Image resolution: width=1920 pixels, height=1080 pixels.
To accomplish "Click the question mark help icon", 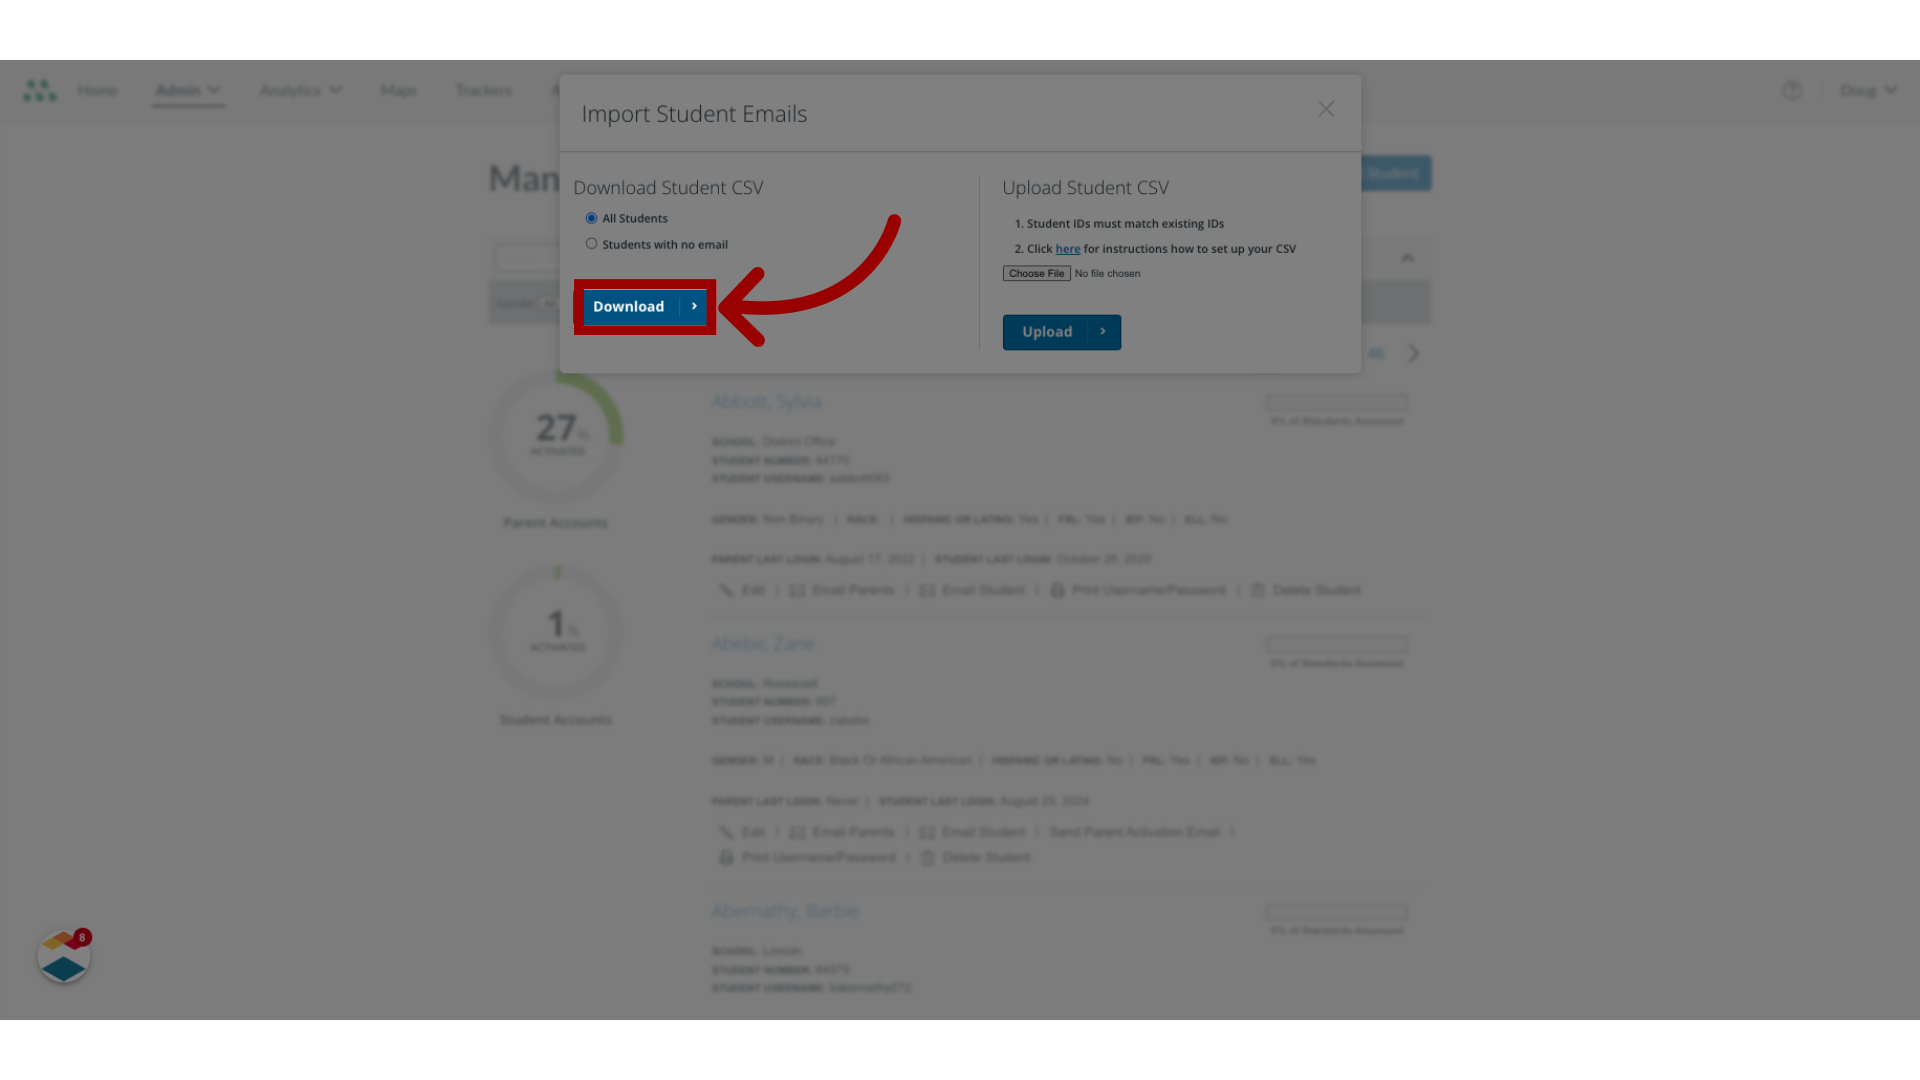I will tap(1791, 90).
